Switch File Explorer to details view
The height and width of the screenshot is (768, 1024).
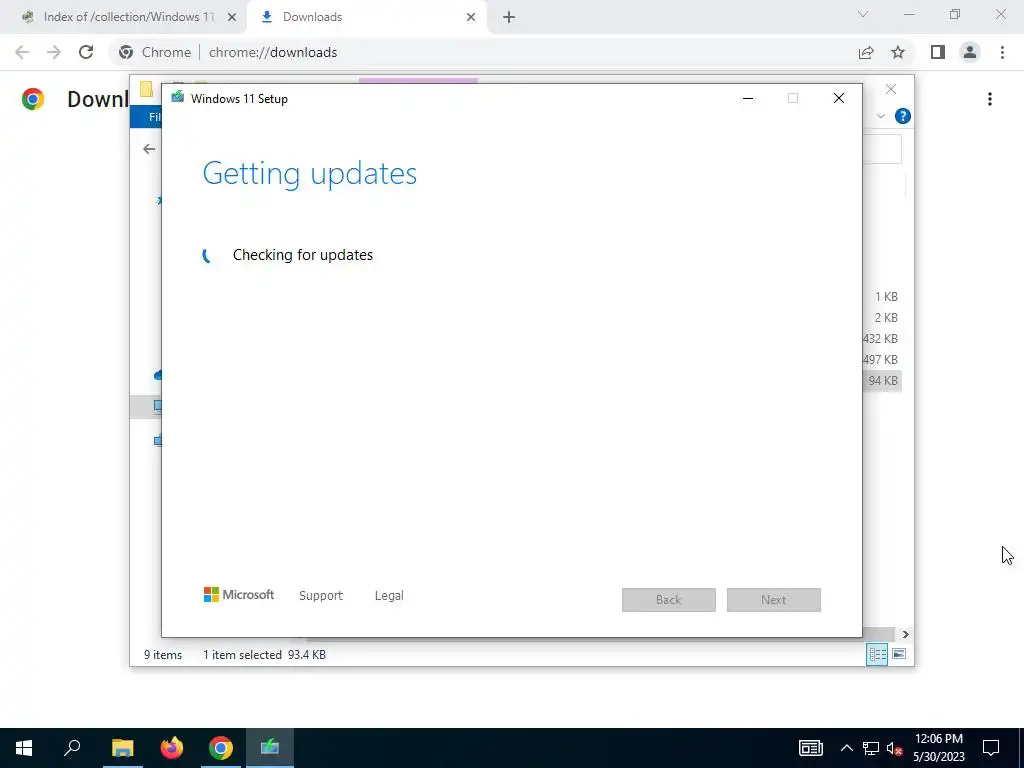coord(877,654)
